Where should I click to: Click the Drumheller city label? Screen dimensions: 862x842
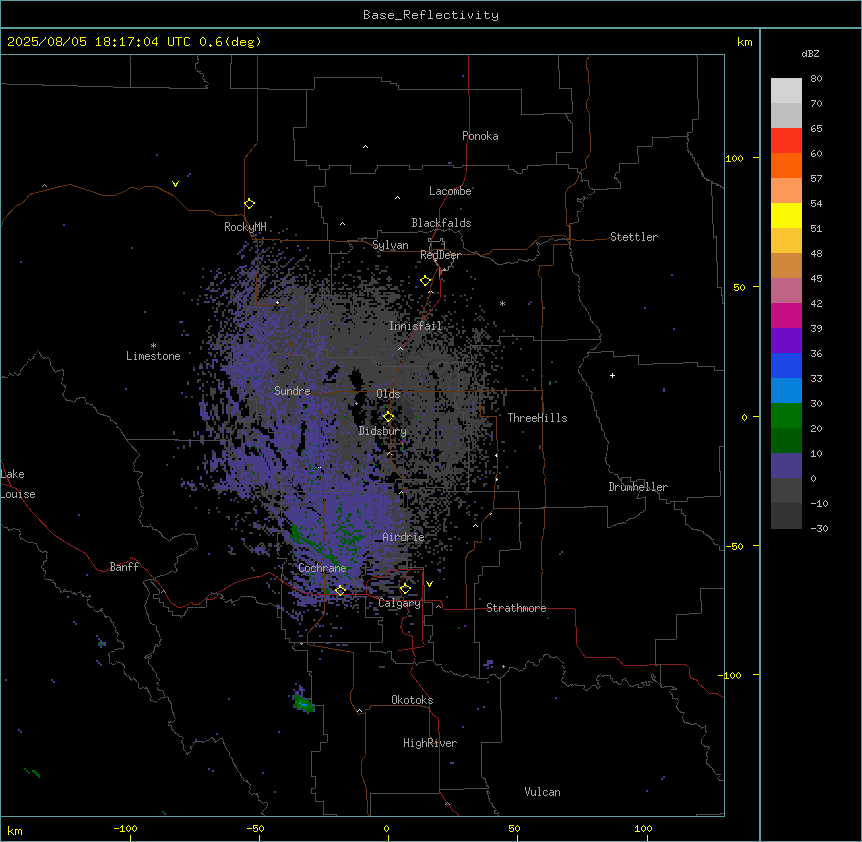pyautogui.click(x=638, y=487)
